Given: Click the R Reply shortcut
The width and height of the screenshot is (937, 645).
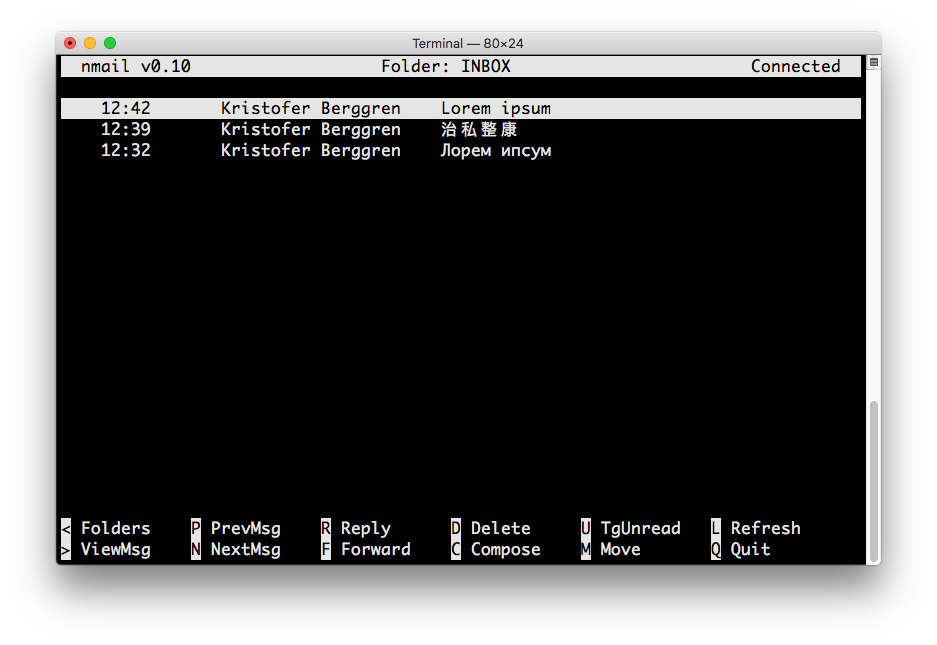Looking at the screenshot, I should click(356, 528).
